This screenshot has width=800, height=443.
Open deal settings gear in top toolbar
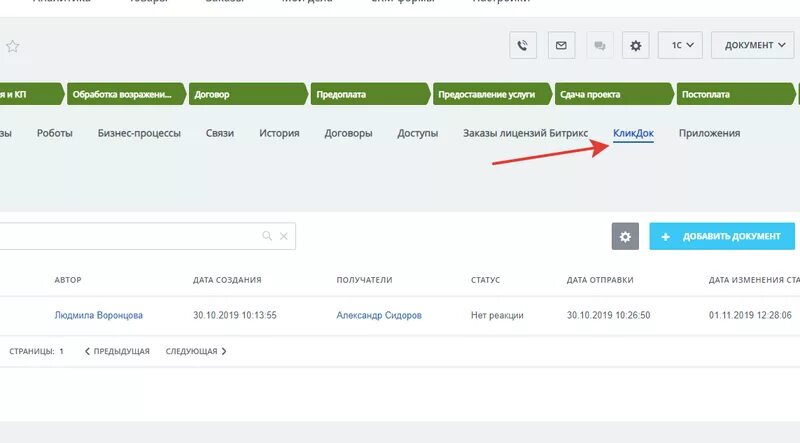click(635, 45)
